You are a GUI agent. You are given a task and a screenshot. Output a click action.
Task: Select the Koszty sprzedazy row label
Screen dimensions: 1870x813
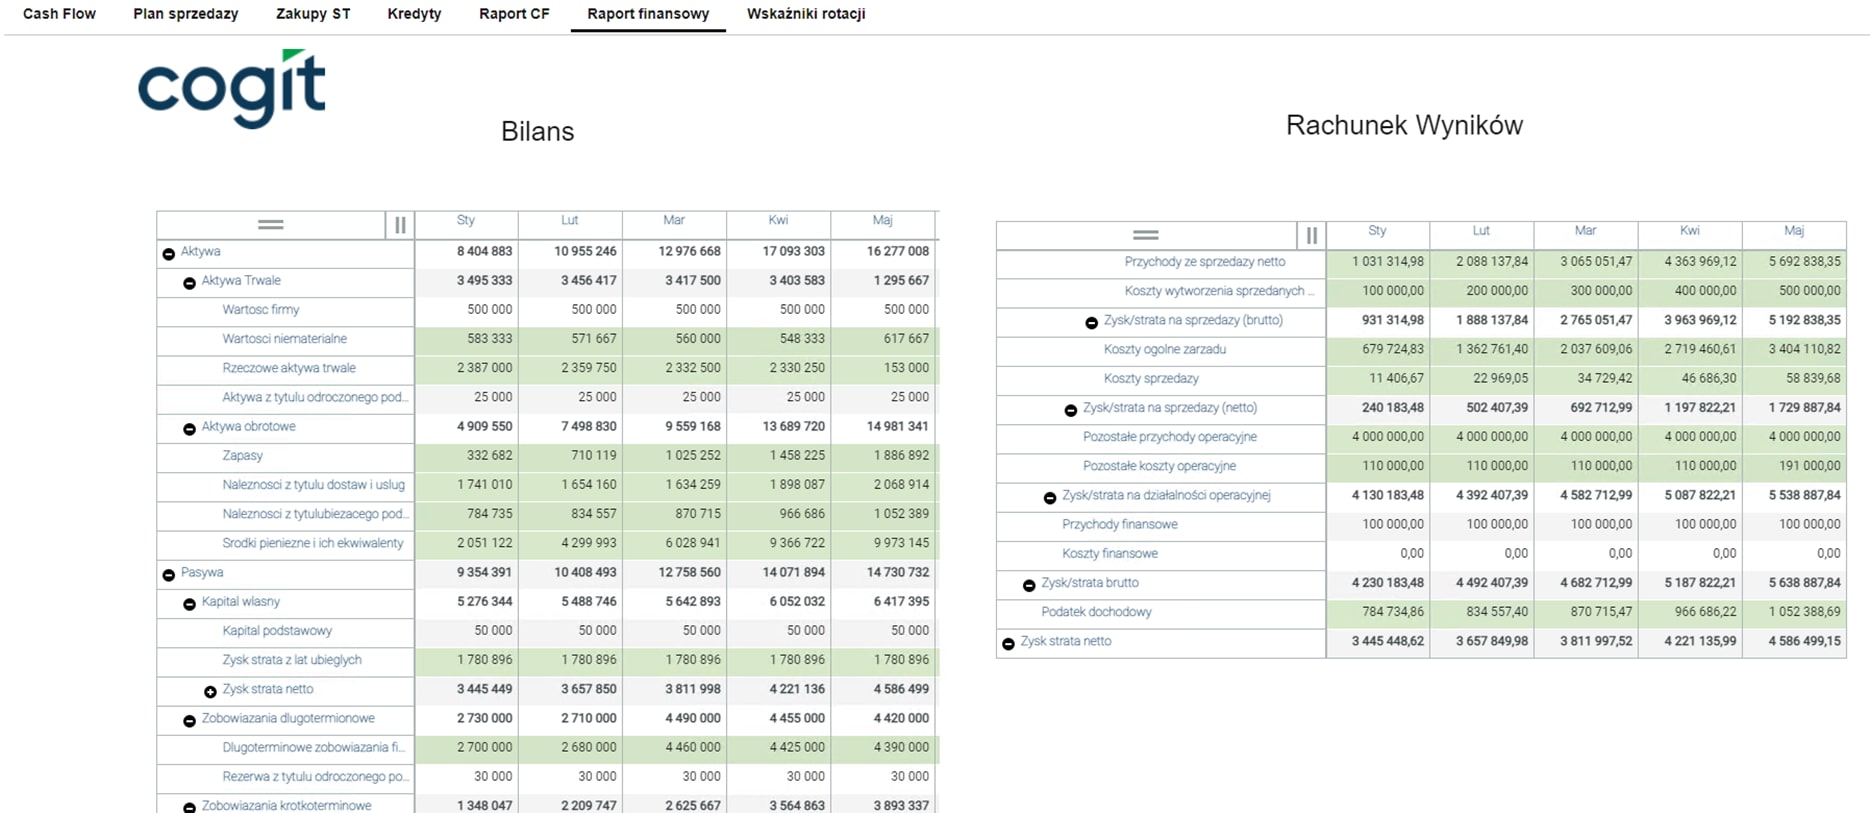pos(1151,379)
